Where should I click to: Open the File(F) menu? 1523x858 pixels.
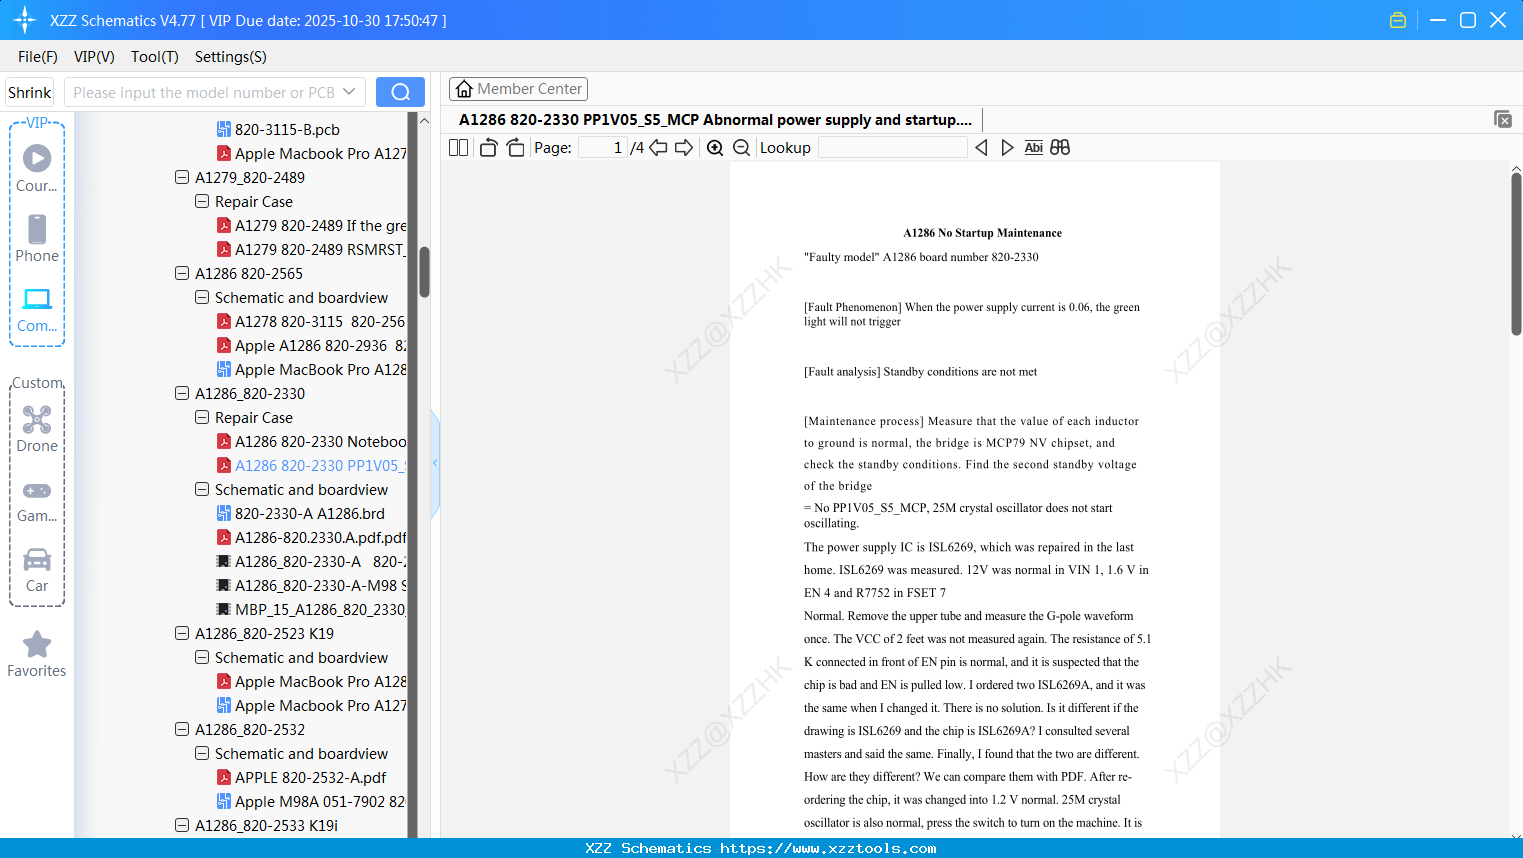pos(38,57)
